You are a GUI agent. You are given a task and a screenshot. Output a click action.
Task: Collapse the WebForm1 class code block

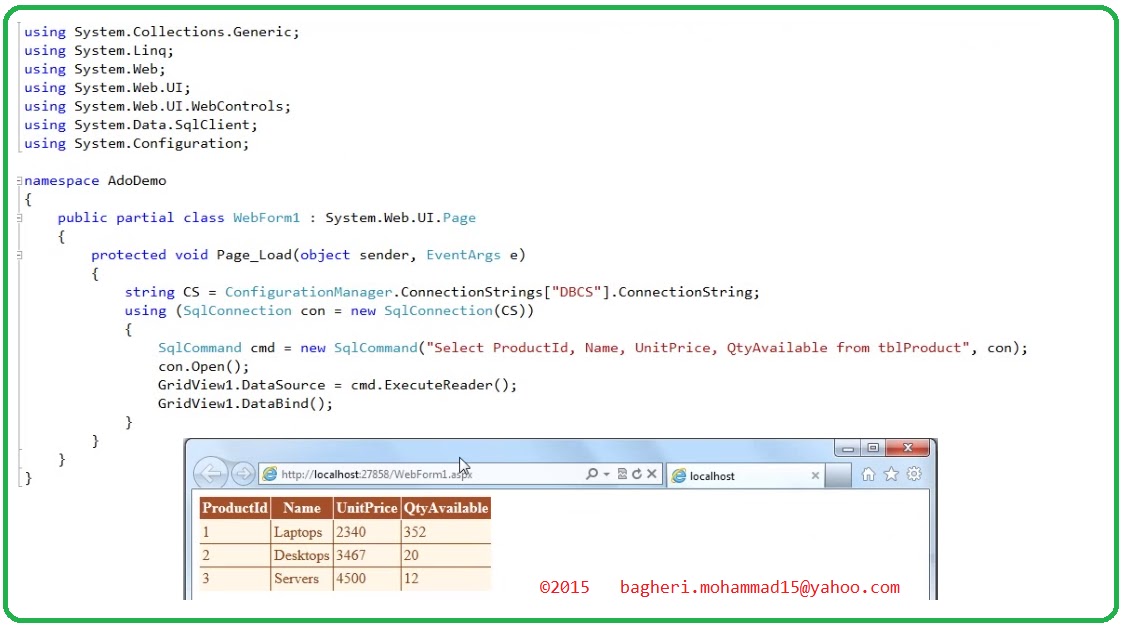tap(19, 218)
